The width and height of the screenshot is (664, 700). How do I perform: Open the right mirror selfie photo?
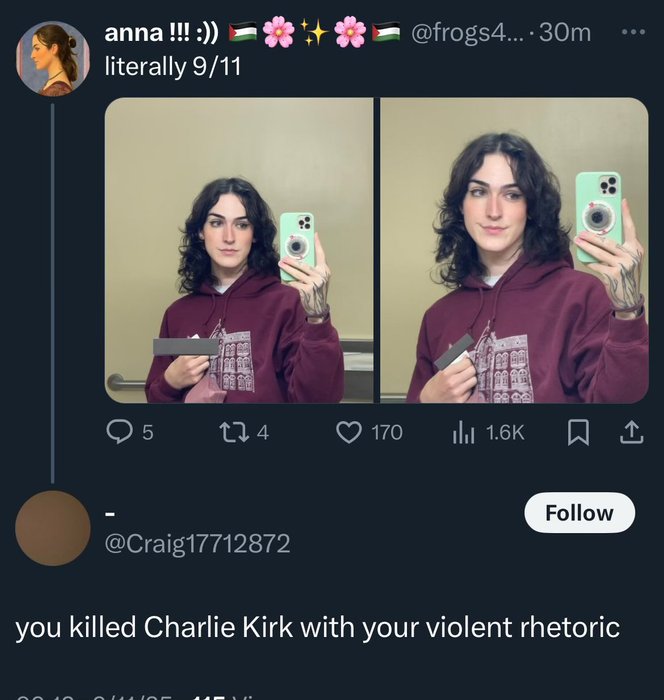click(x=514, y=250)
